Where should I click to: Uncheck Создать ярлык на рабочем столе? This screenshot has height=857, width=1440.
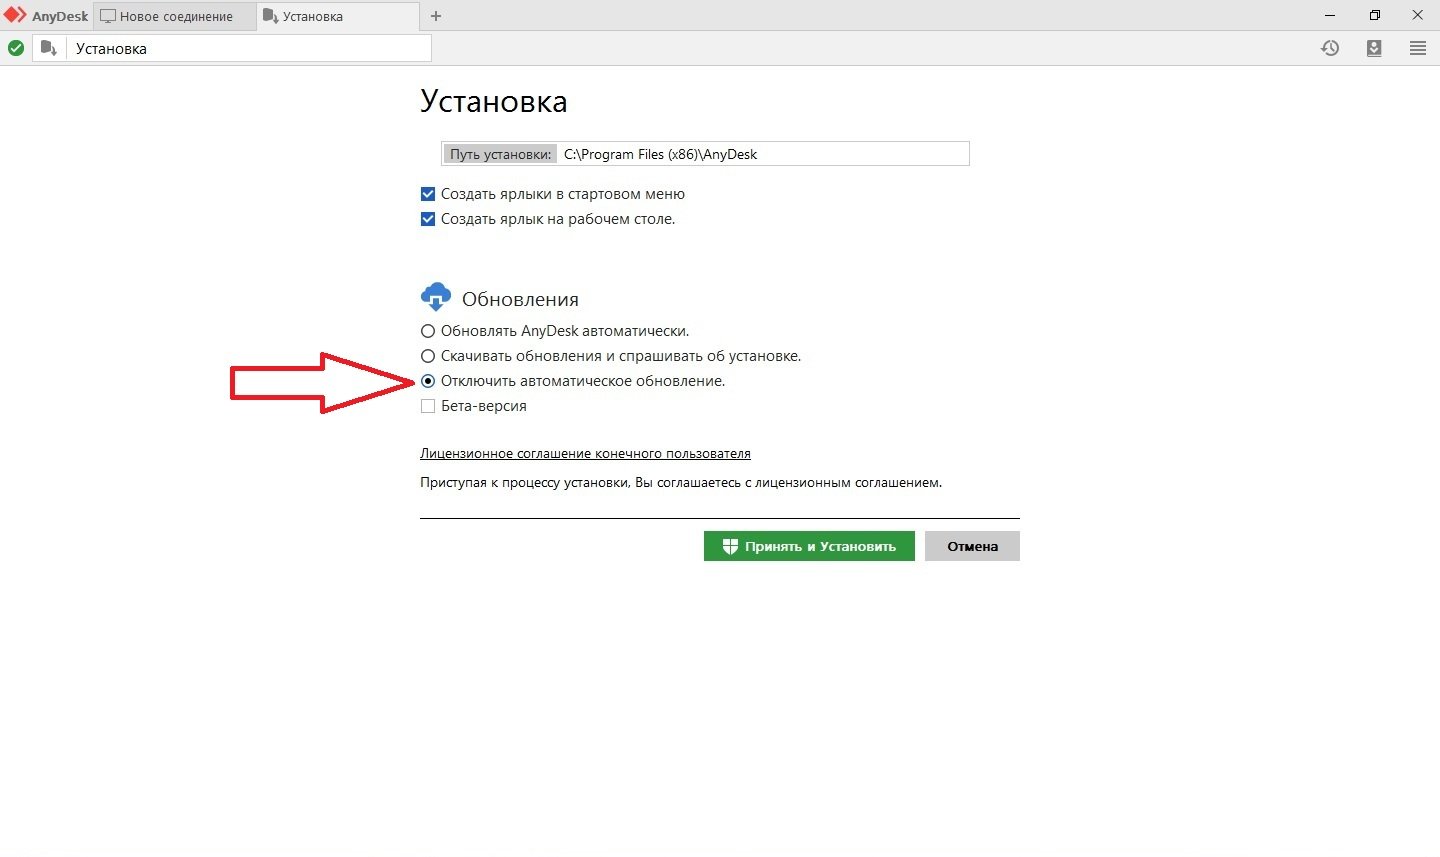[428, 219]
